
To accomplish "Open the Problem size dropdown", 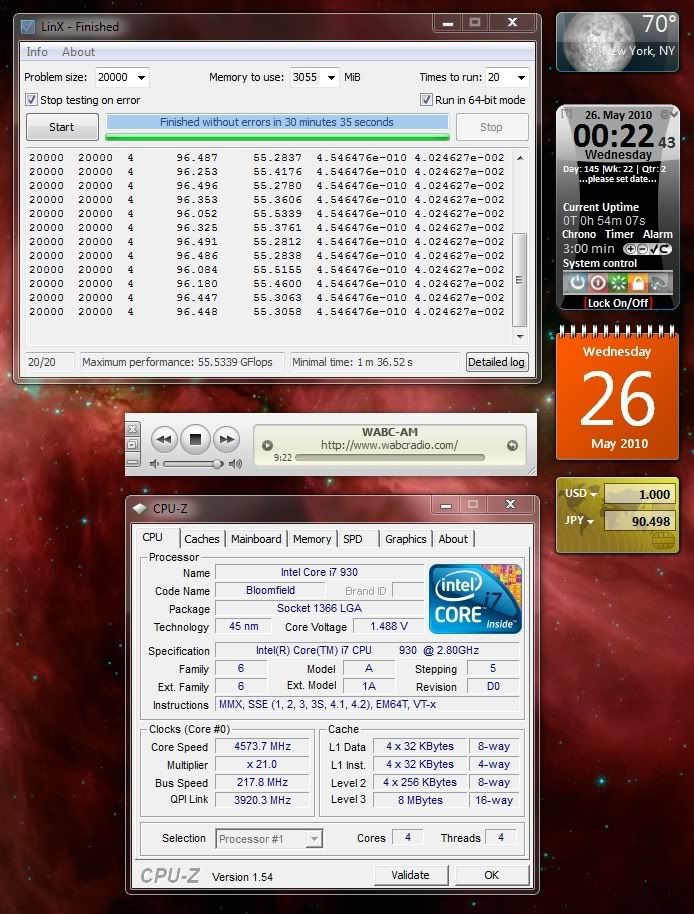I will tap(139, 78).
